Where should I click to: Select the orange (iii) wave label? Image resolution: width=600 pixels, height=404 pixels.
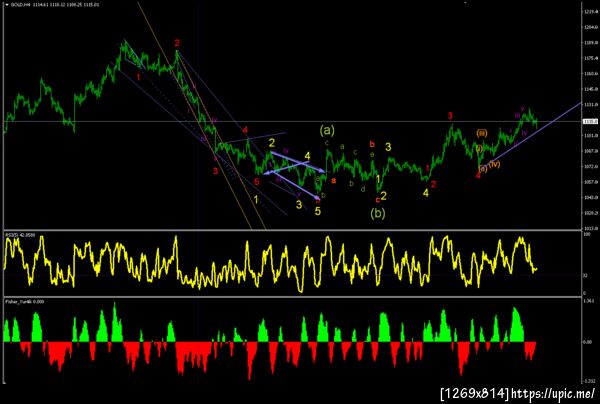coord(482,133)
